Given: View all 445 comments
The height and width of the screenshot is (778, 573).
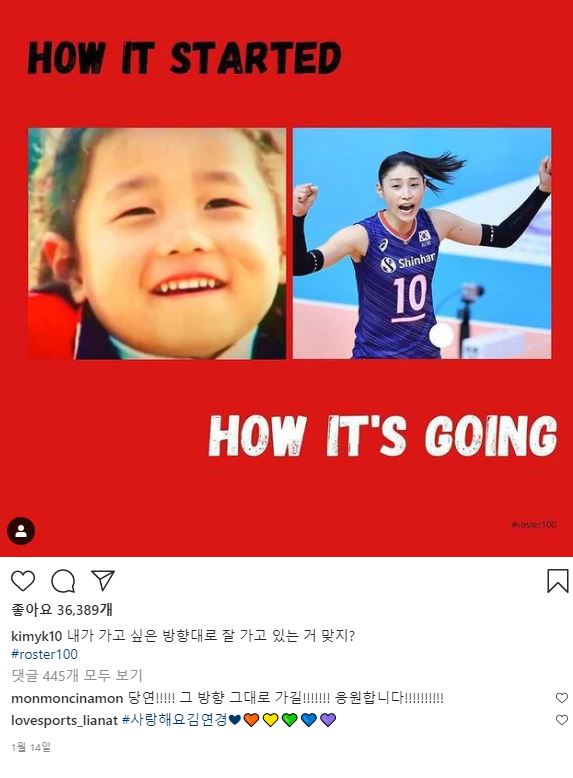Looking at the screenshot, I should (77, 675).
